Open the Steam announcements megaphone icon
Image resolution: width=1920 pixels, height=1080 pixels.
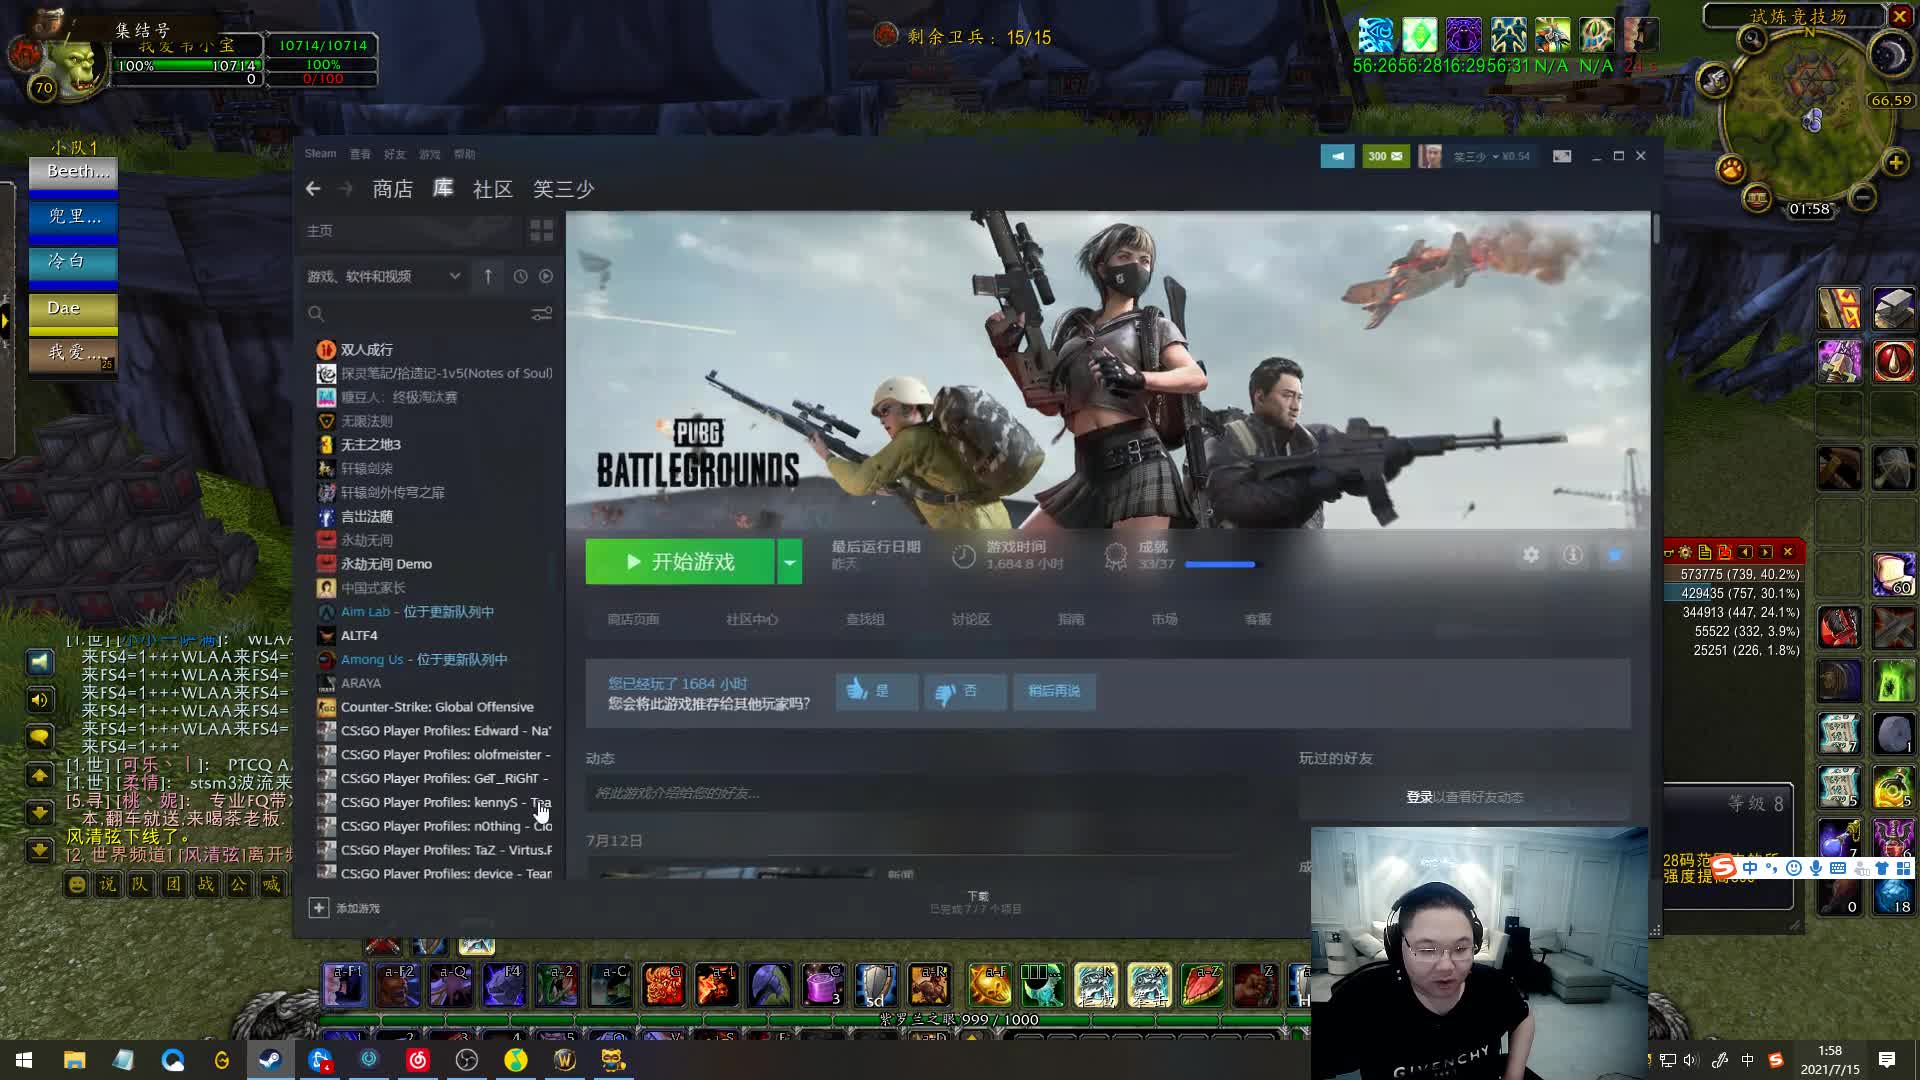pos(1337,156)
